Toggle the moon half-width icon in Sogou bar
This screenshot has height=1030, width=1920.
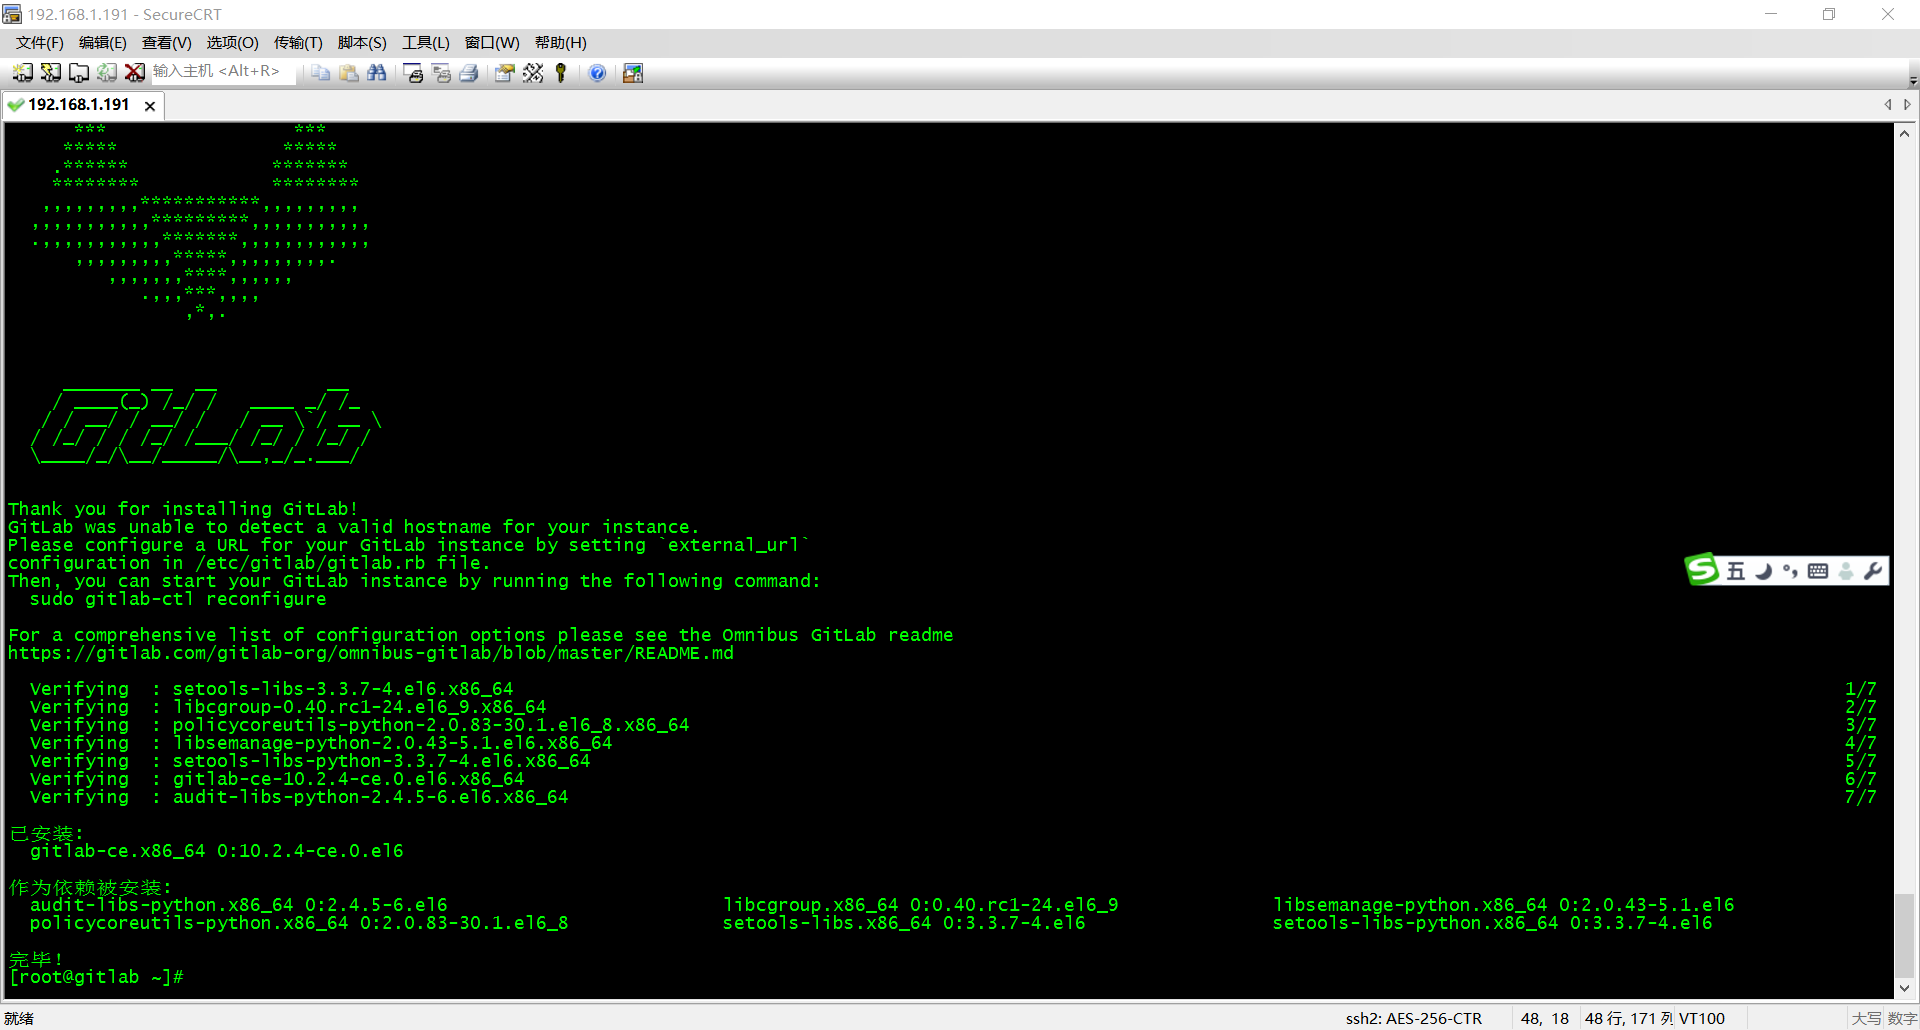pos(1764,571)
